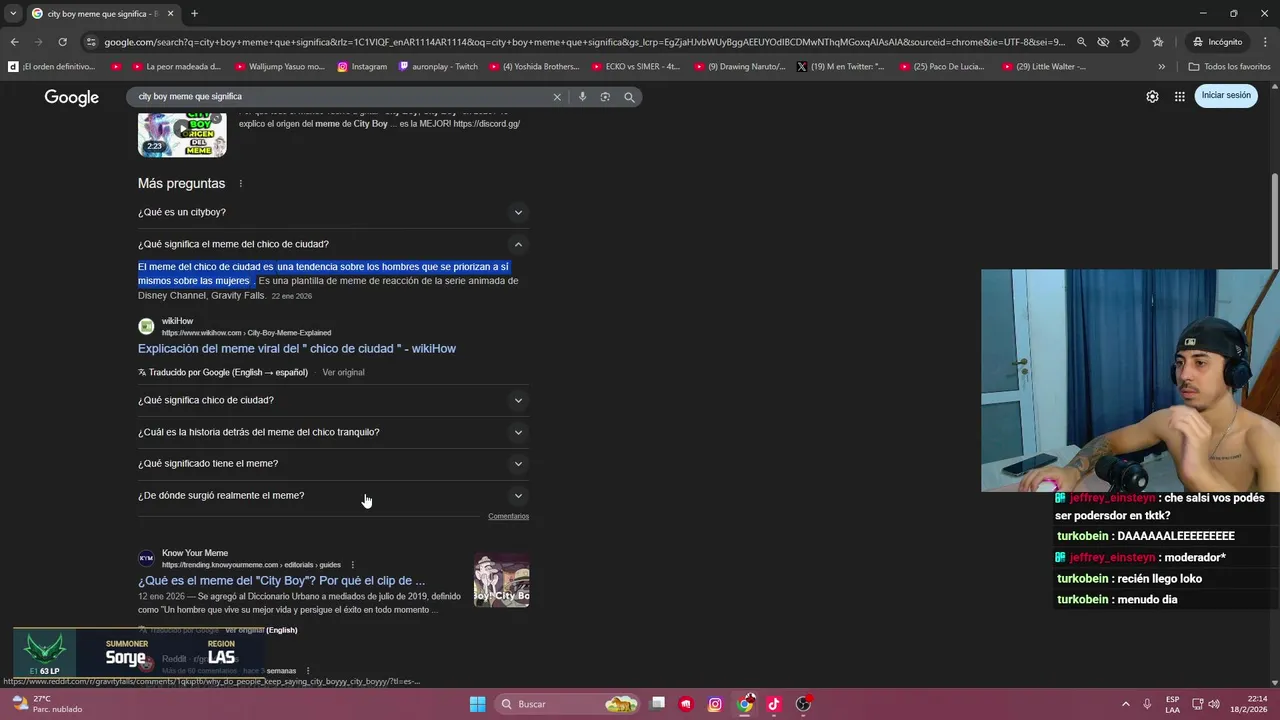Open the taskbar microphone indicator
Image resolution: width=1280 pixels, height=720 pixels.
1147,704
